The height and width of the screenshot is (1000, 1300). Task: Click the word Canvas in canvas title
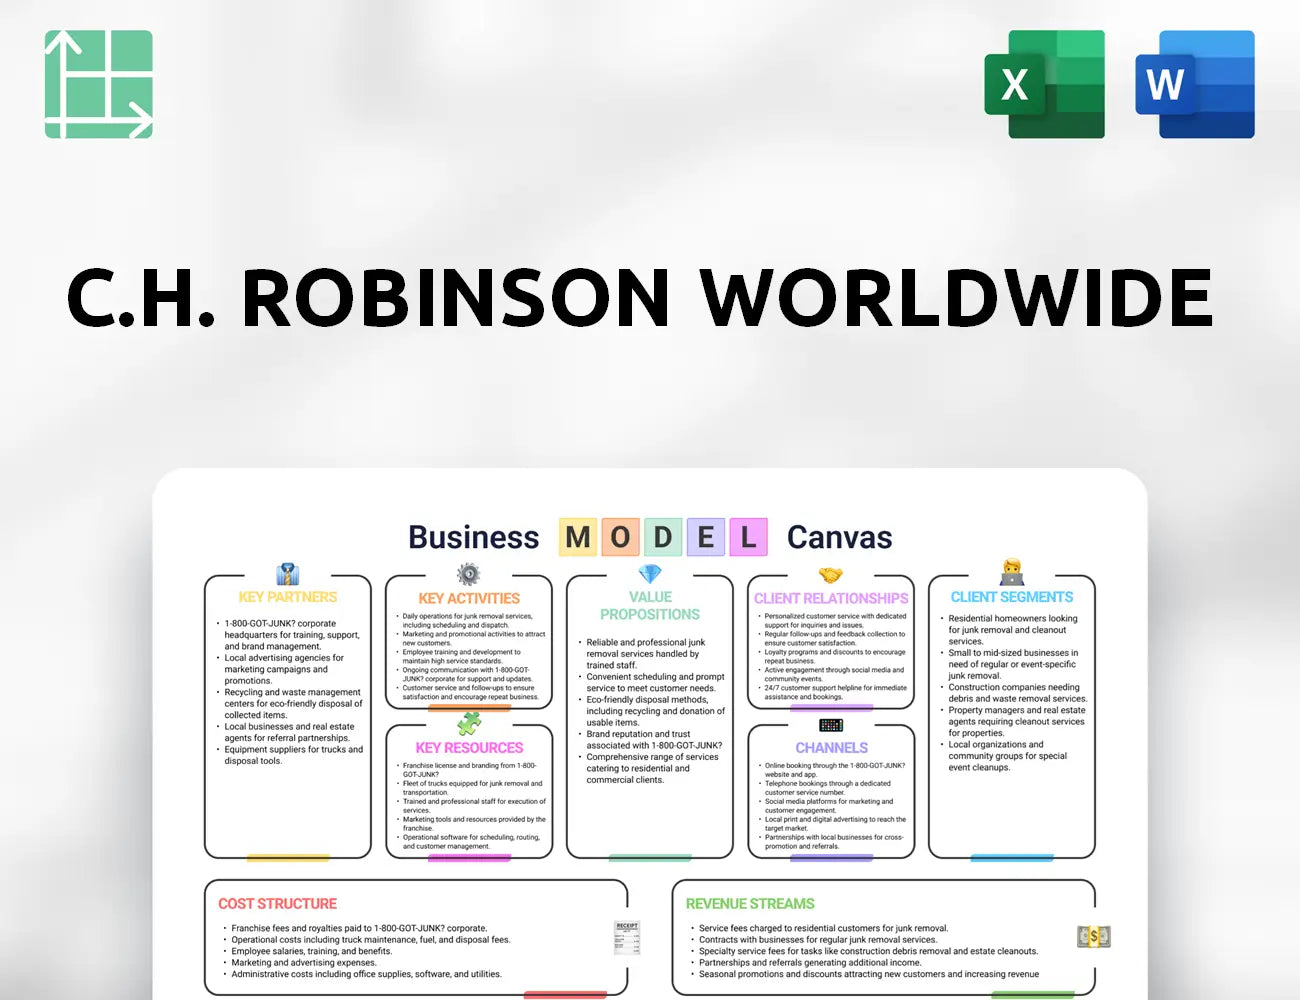[839, 538]
